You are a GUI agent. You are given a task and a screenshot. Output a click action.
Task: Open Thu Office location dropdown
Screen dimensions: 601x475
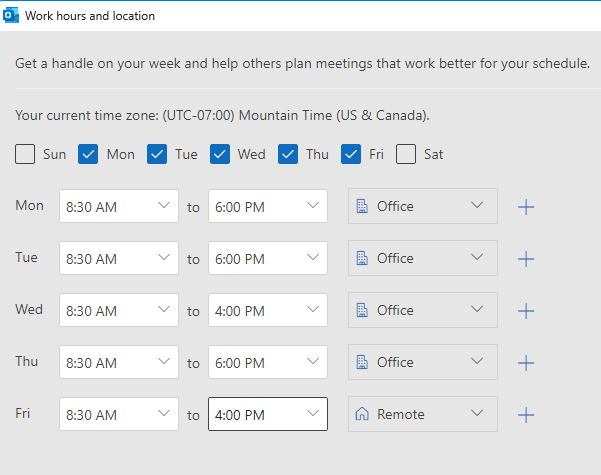(x=423, y=362)
